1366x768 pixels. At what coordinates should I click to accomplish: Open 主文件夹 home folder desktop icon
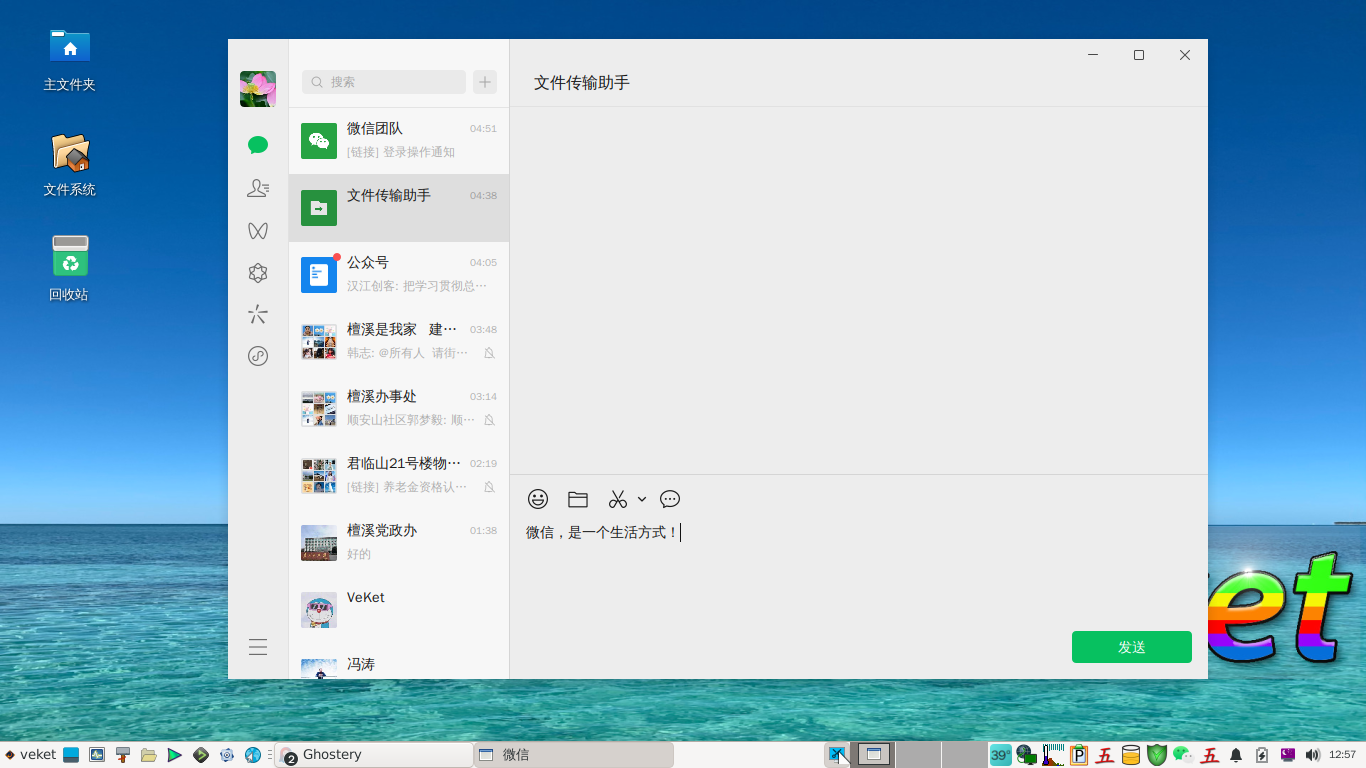(x=70, y=60)
